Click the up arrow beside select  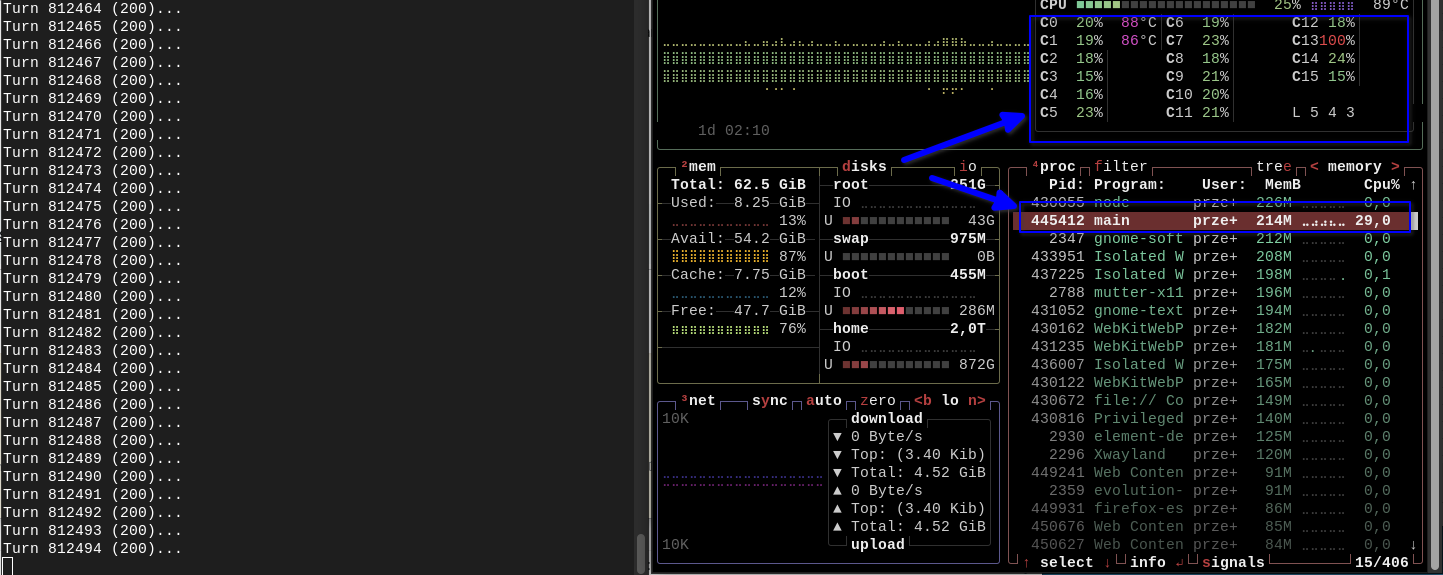(1026, 563)
